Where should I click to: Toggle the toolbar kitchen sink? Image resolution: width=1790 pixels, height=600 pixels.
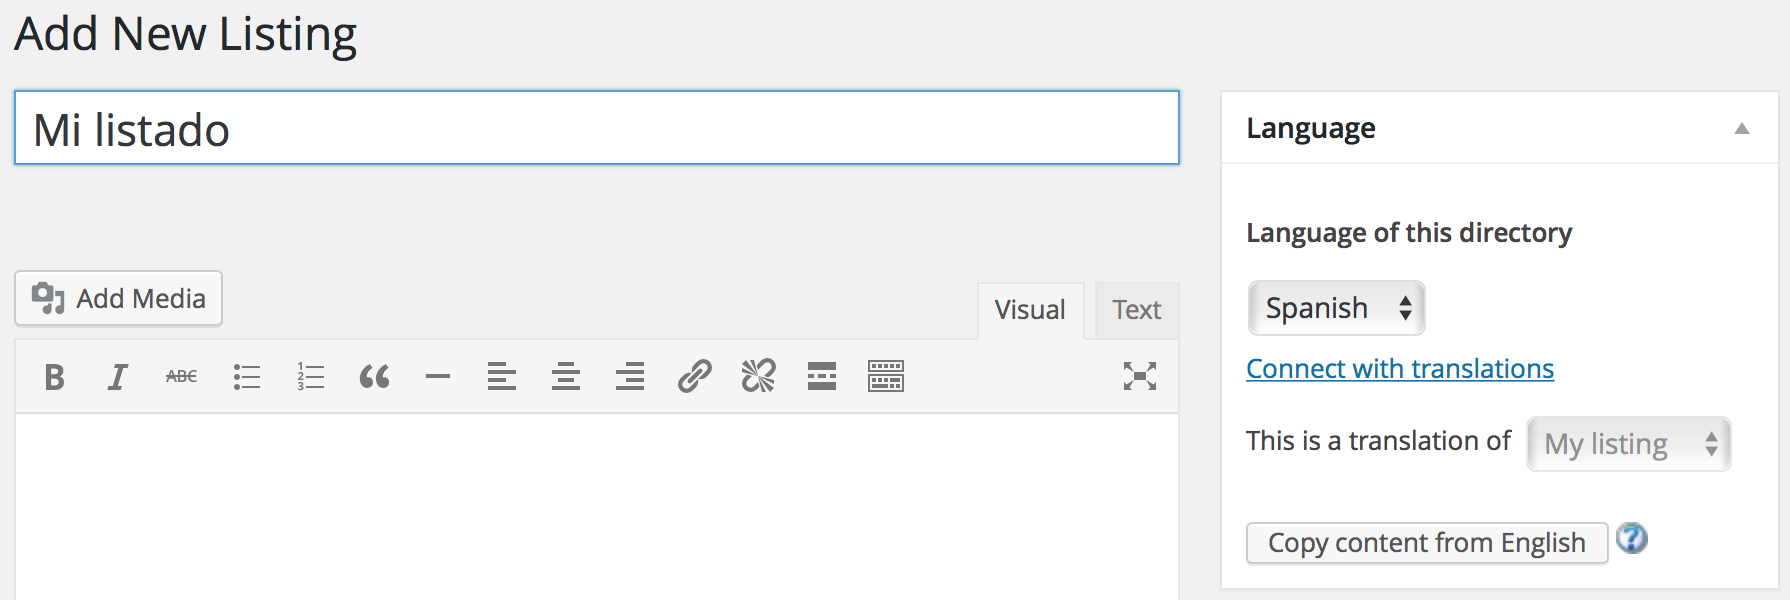pyautogui.click(x=886, y=377)
